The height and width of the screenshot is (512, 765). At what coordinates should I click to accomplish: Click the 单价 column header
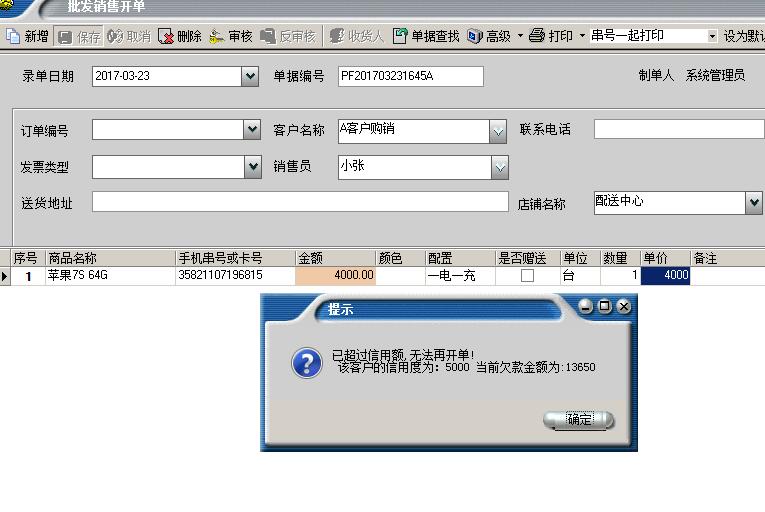pos(665,258)
